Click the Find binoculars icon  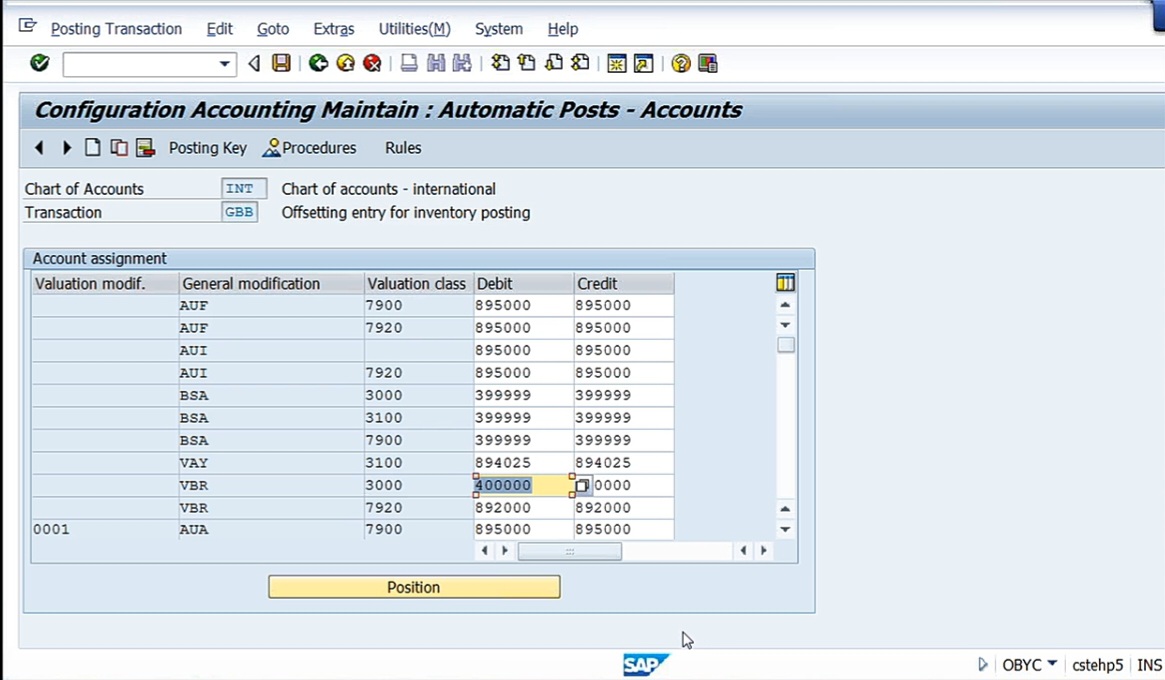click(x=435, y=63)
